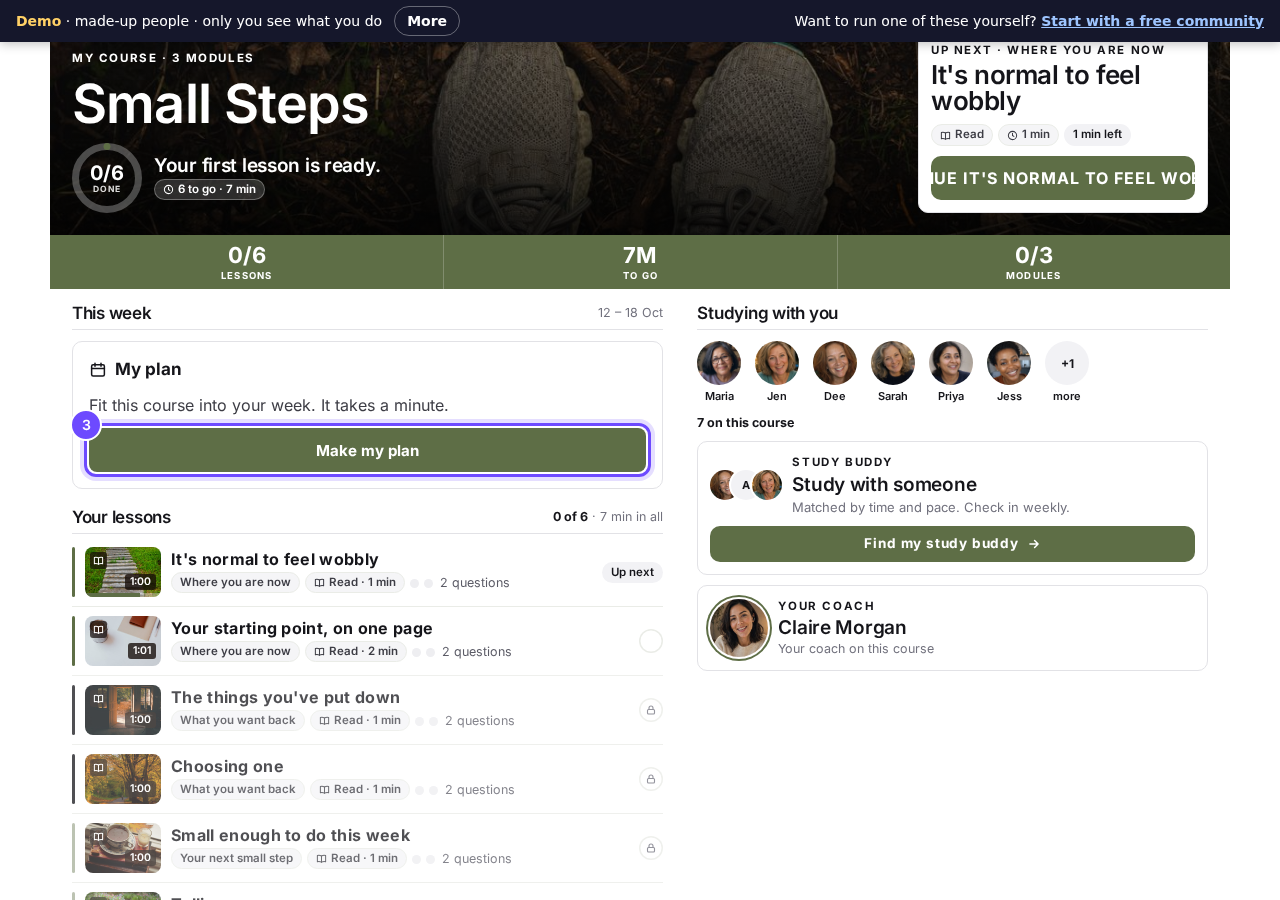Click 7 on this course text
The image size is (1280, 900).
(x=746, y=423)
